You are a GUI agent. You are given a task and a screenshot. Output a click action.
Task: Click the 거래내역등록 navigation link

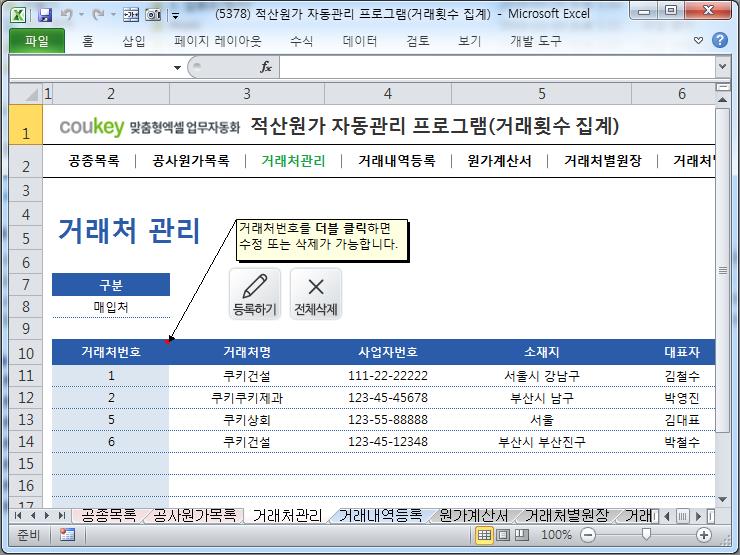coord(396,161)
